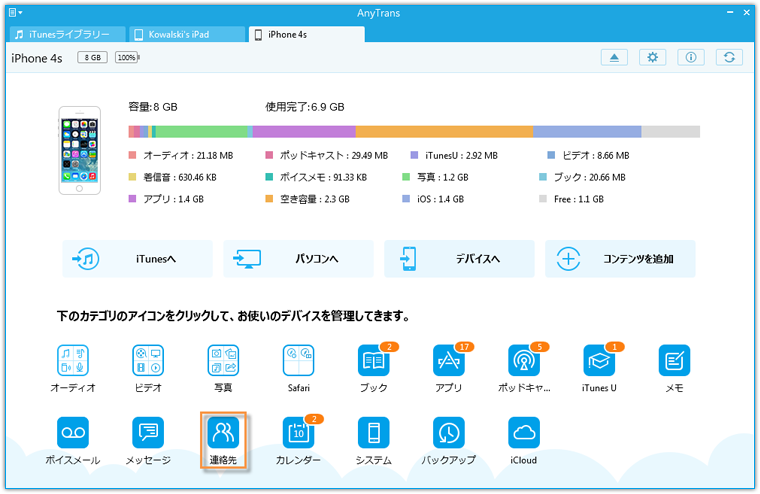Click the iPhone device thumbnail image

point(79,150)
